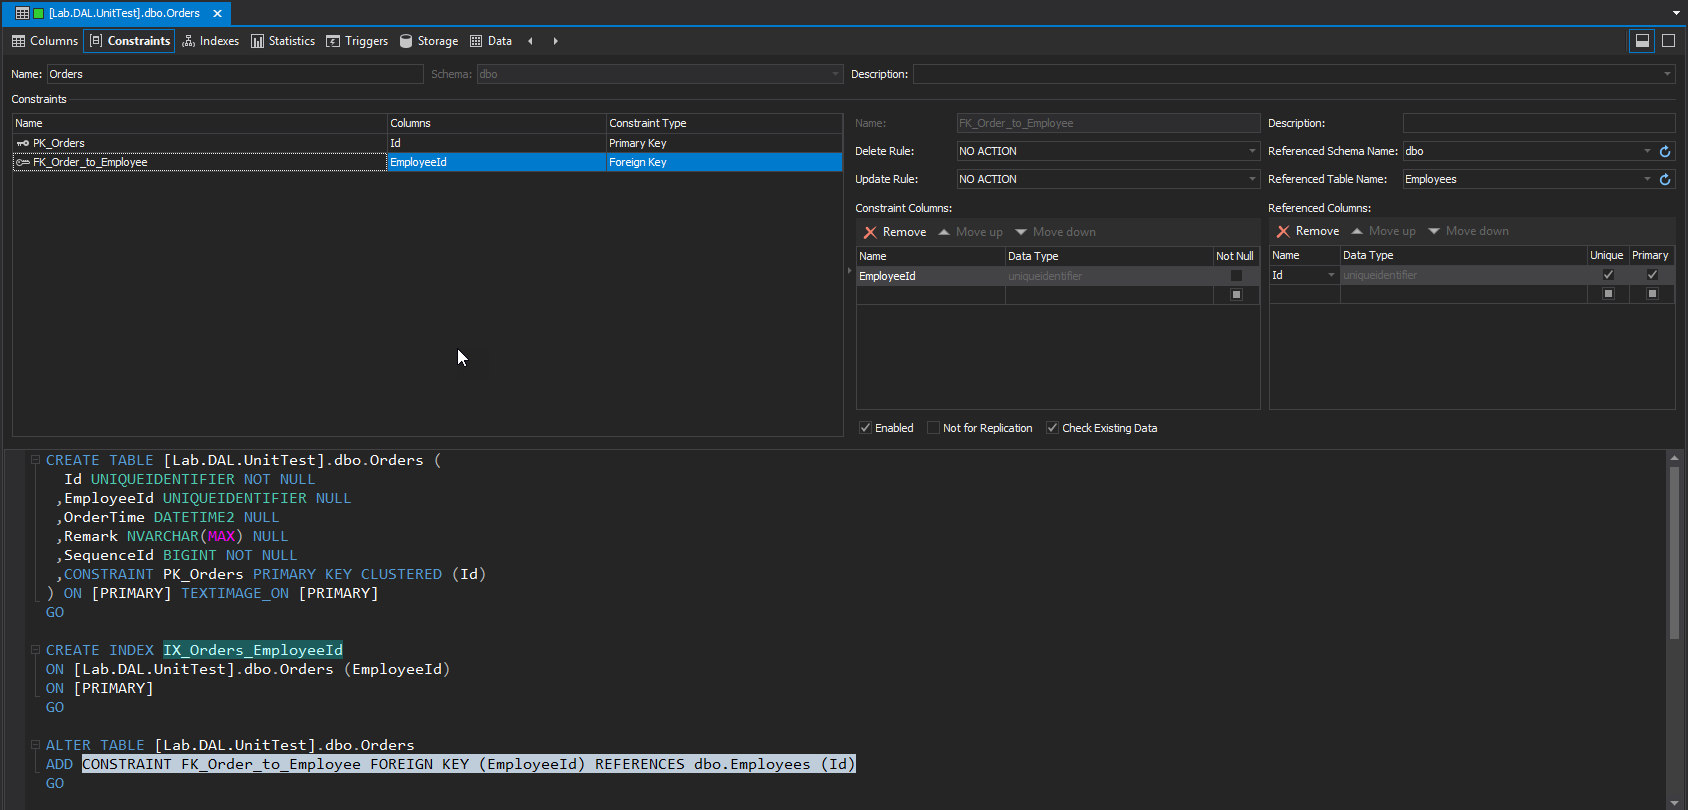Show the Storage tab

point(429,41)
